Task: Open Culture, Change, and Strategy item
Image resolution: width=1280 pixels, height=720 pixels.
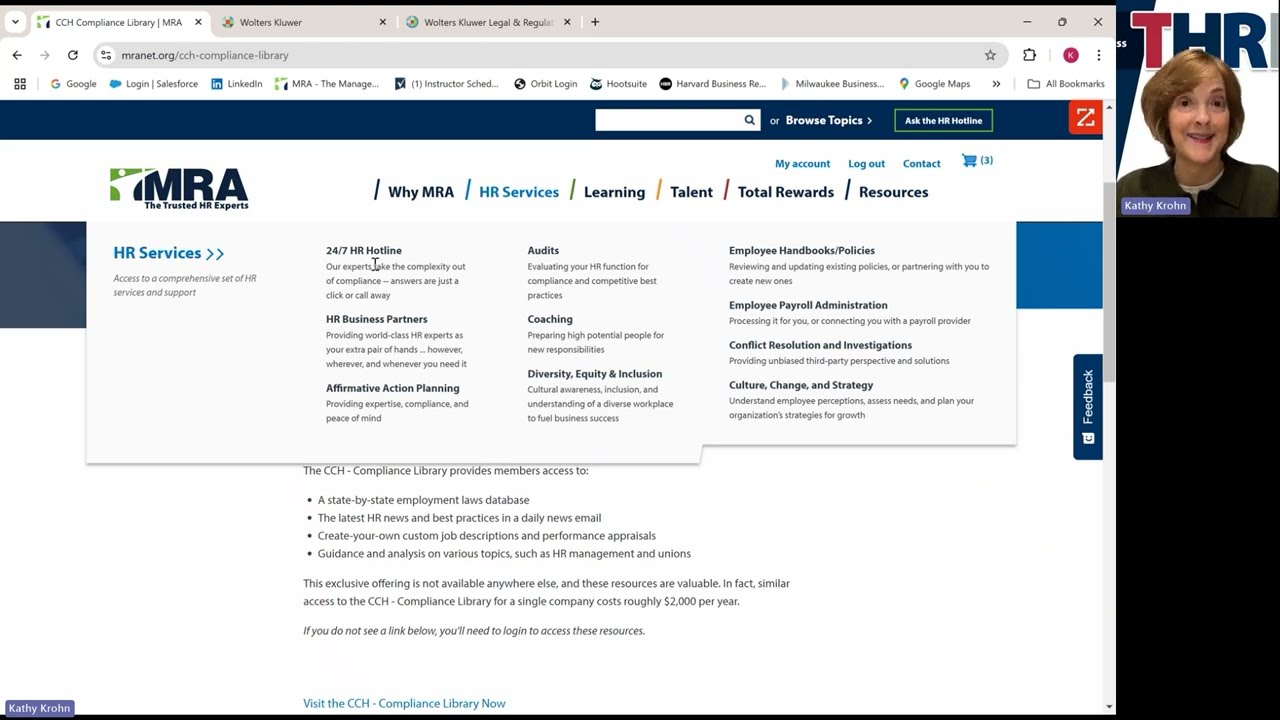Action: (801, 385)
